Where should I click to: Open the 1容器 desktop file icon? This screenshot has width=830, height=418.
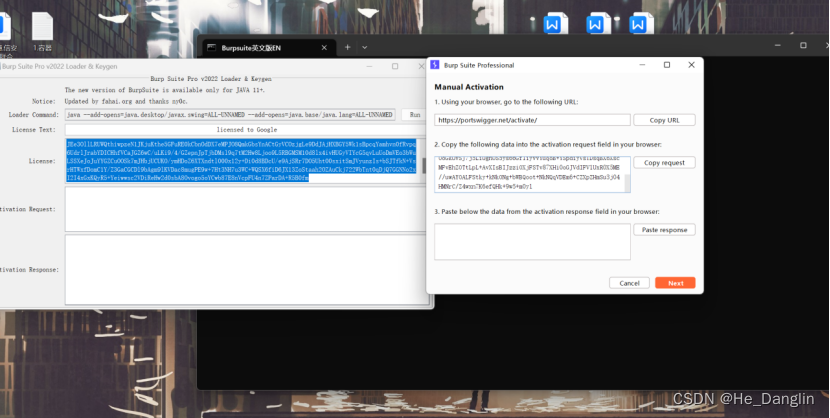point(42,31)
